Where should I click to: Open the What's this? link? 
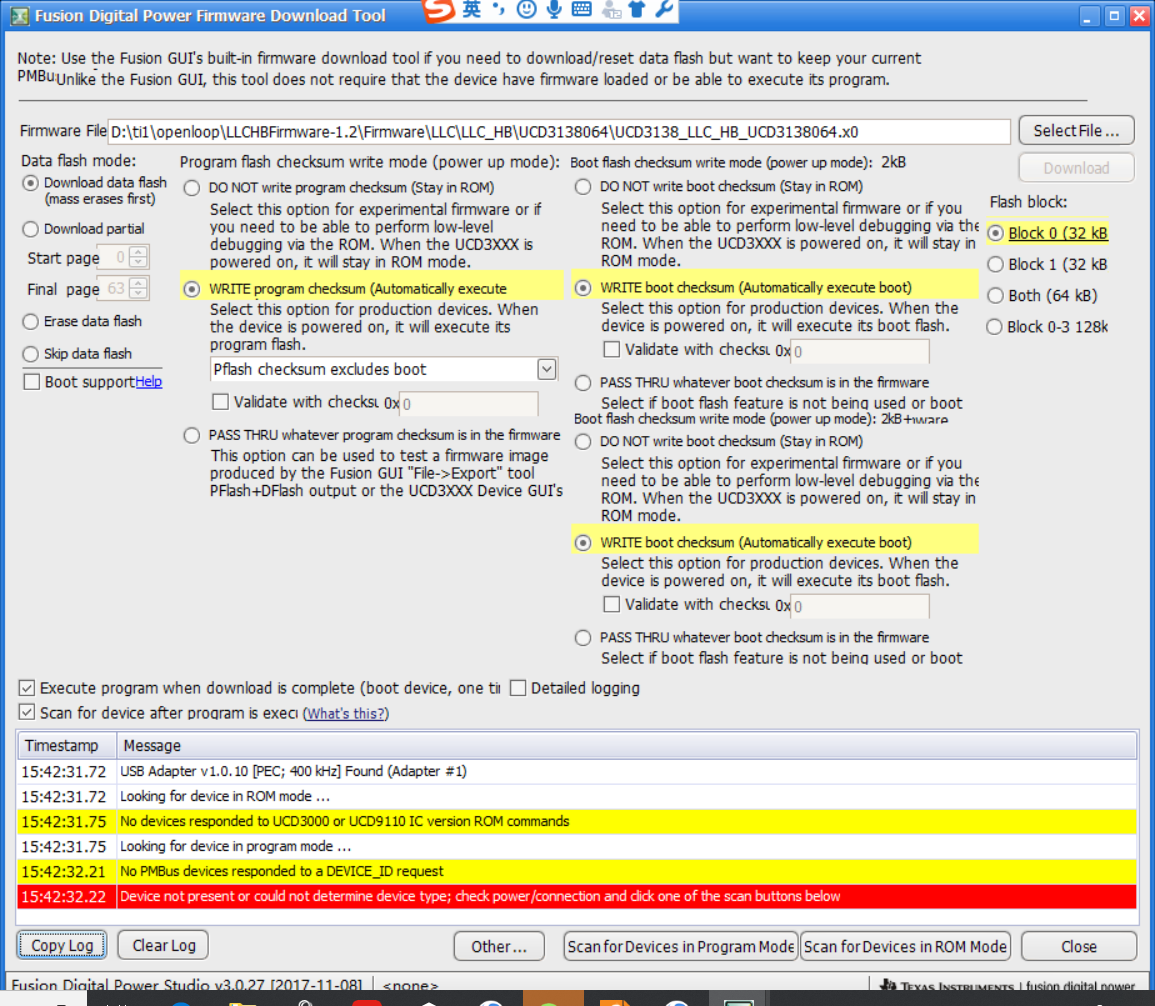click(x=345, y=714)
